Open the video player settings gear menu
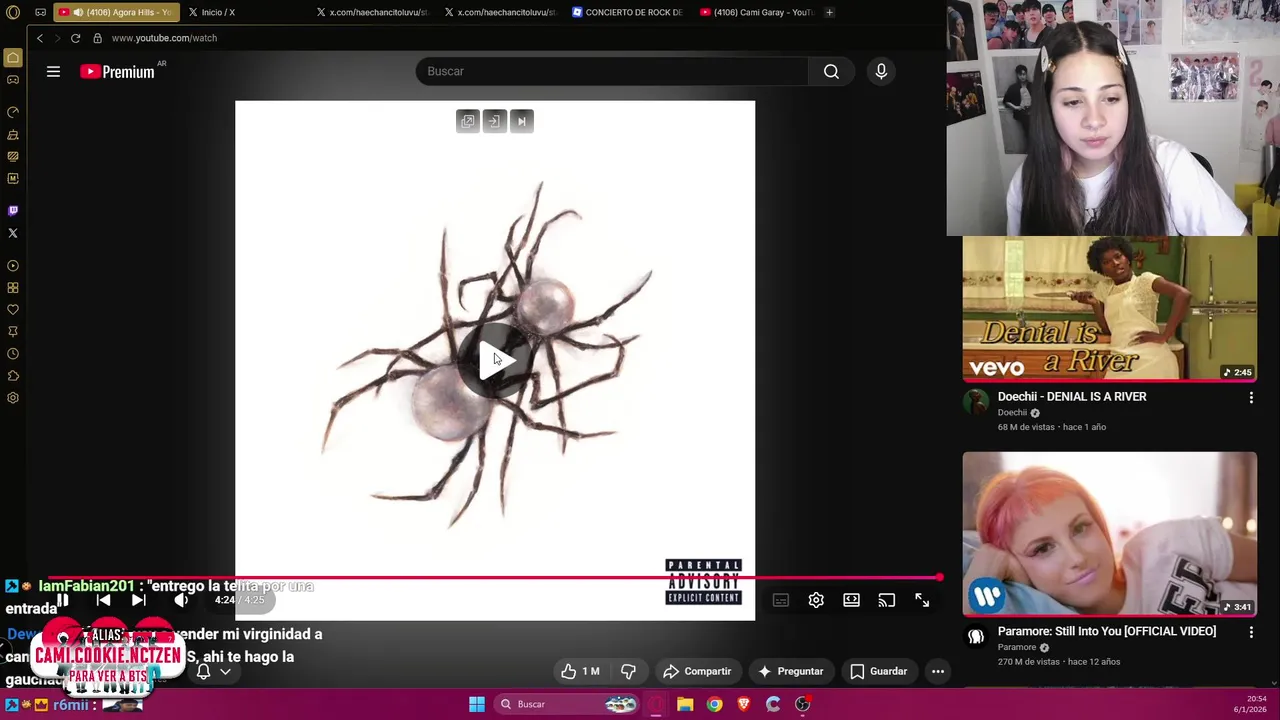This screenshot has width=1280, height=720. [816, 600]
